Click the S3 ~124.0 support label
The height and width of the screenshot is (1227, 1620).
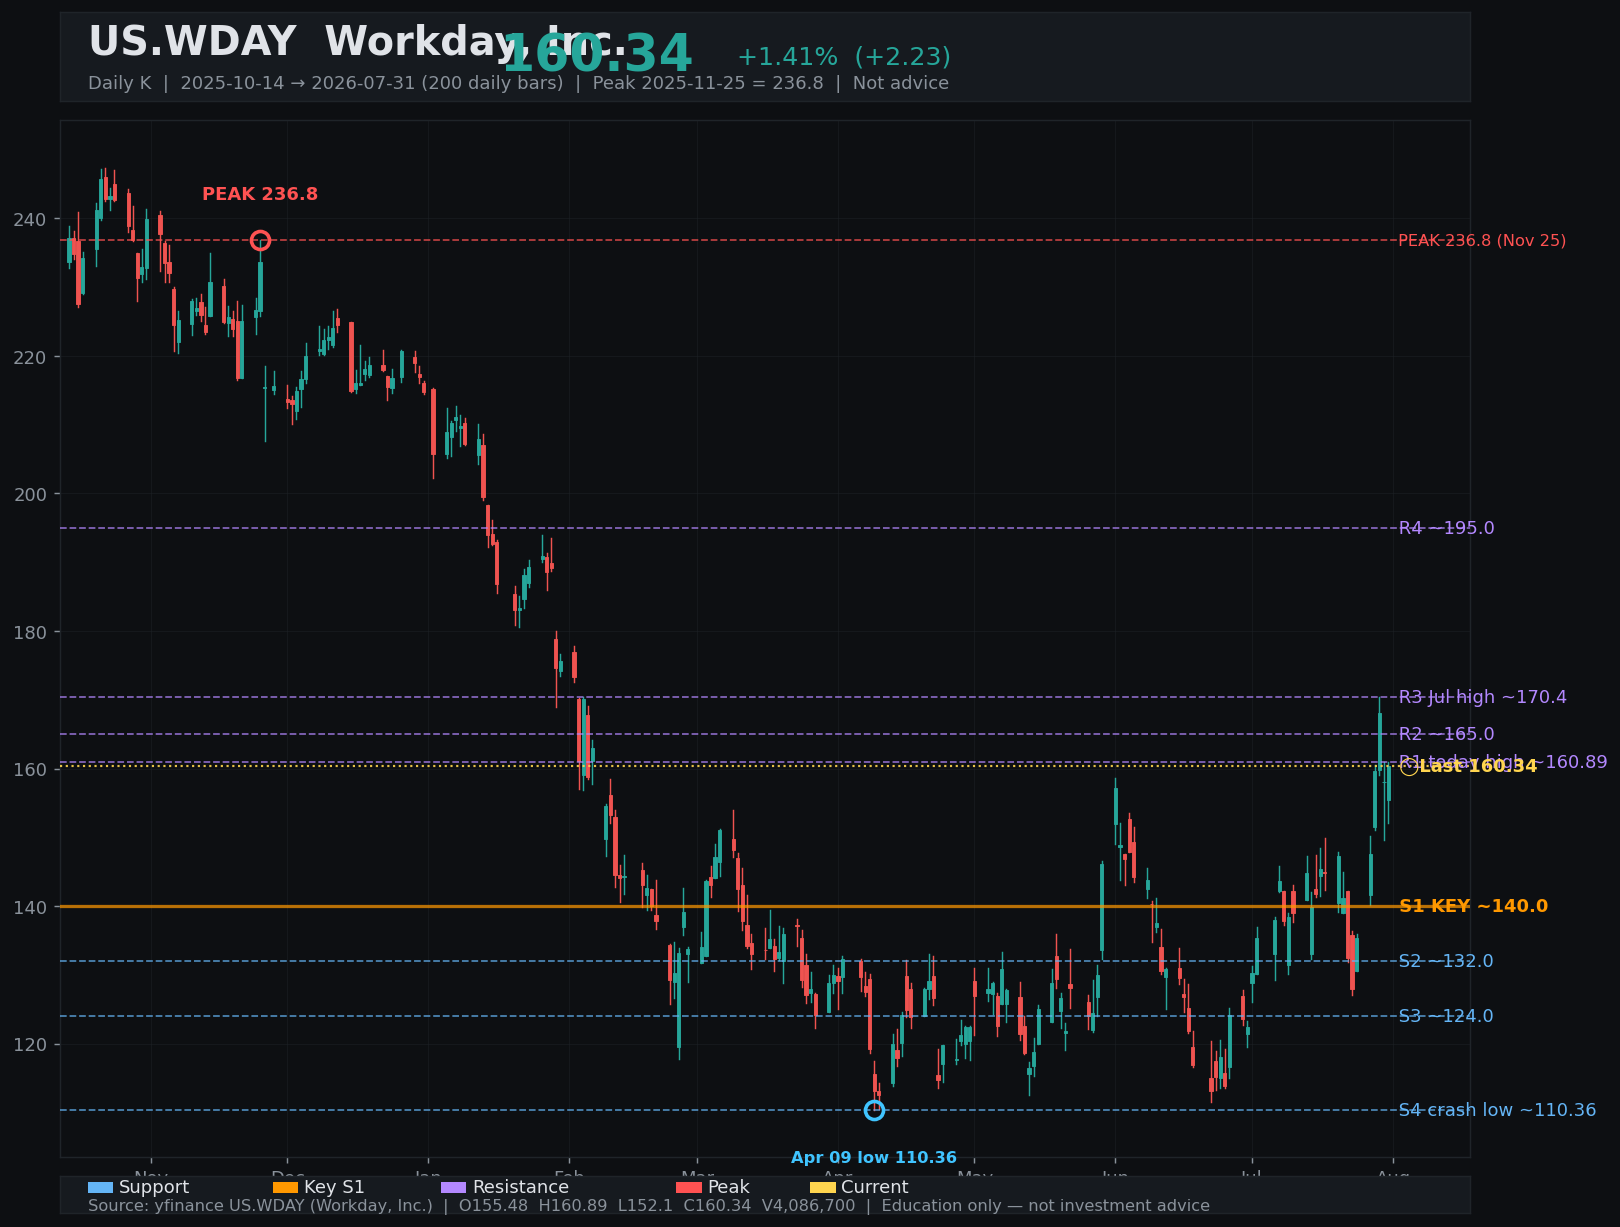point(1446,1016)
